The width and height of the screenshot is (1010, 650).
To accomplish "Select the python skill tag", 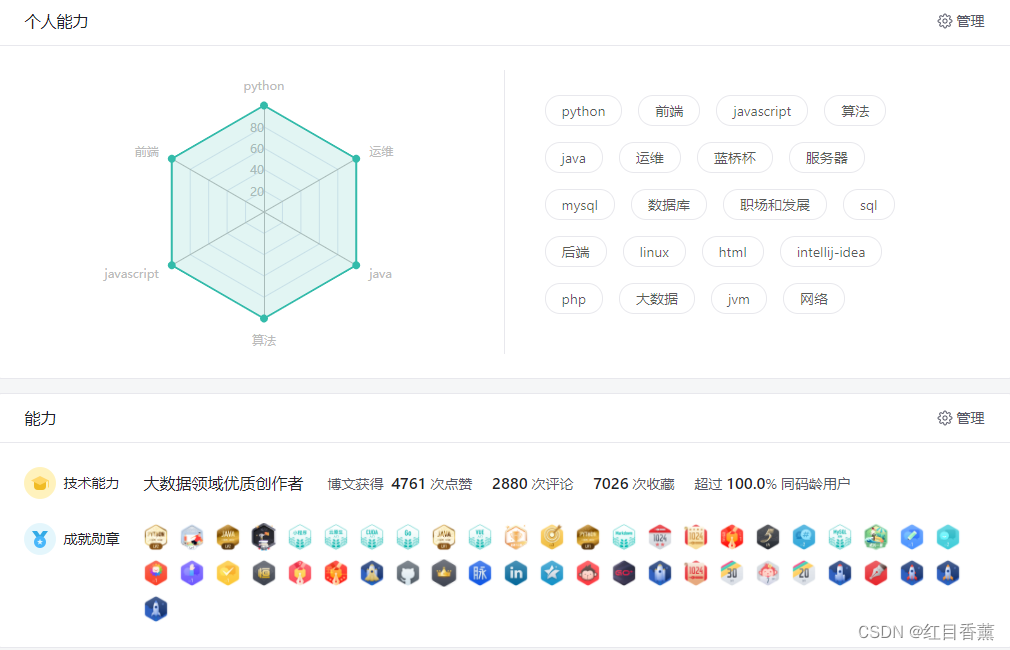I will pyautogui.click(x=583, y=111).
